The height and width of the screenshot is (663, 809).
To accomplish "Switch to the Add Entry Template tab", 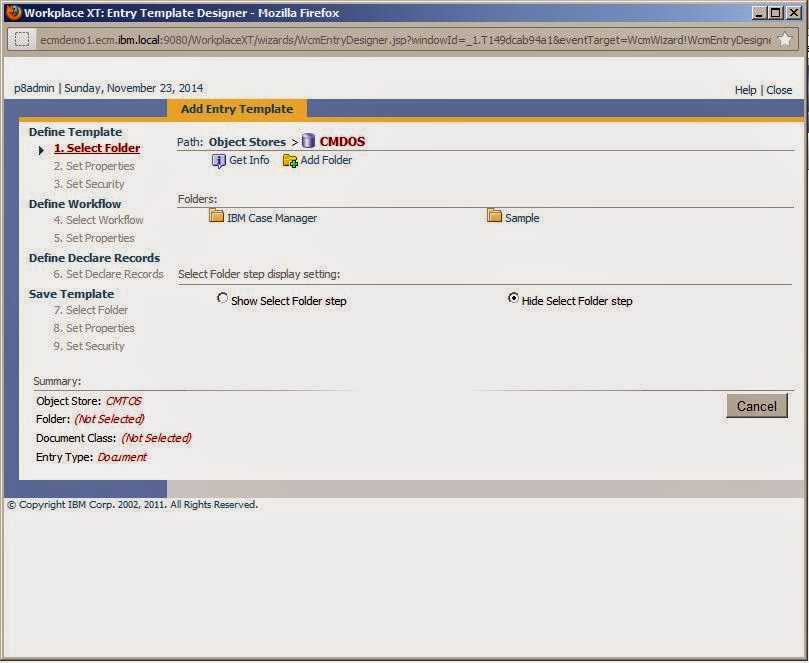I will tap(237, 108).
